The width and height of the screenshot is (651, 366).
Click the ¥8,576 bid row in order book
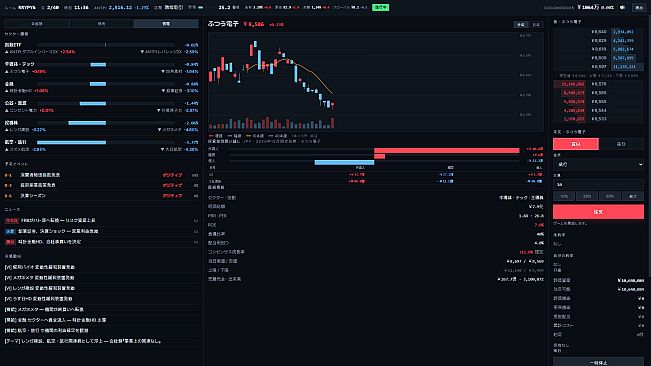point(598,84)
